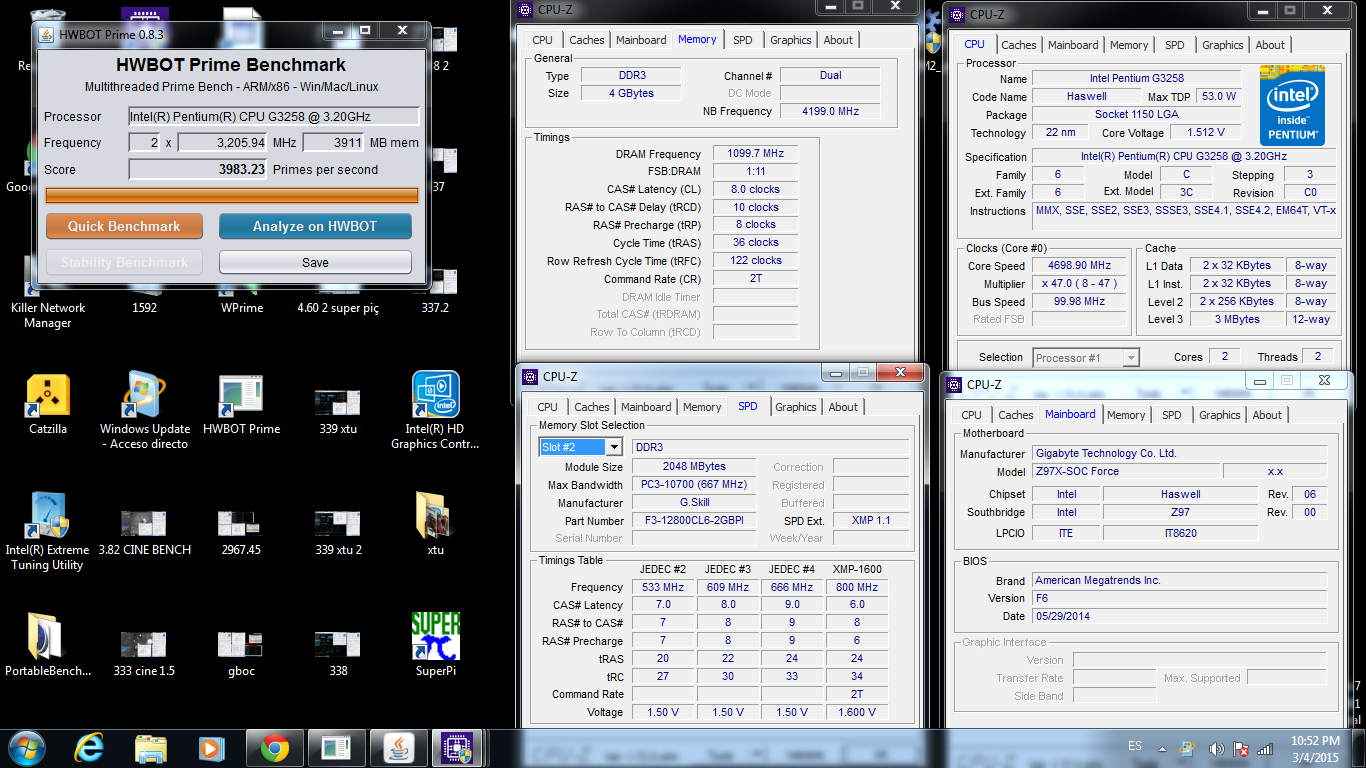
Task: Open About tab in top-right CPU-Z window
Action: click(x=1270, y=45)
